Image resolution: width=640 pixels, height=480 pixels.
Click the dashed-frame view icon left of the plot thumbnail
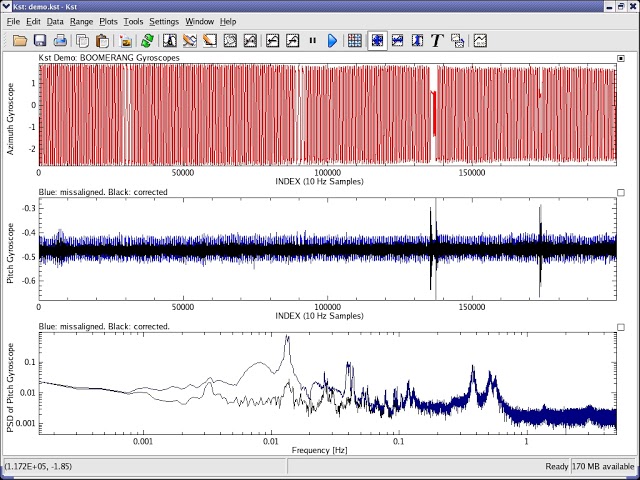point(230,40)
